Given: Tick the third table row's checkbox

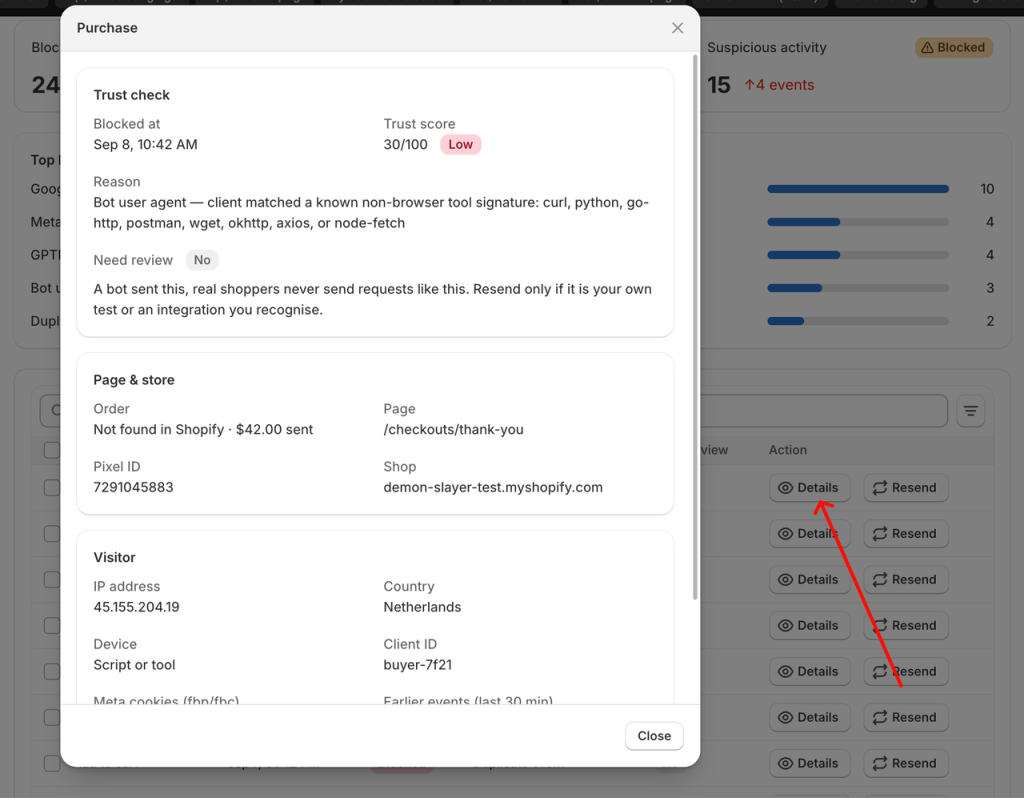Looking at the screenshot, I should tap(52, 579).
